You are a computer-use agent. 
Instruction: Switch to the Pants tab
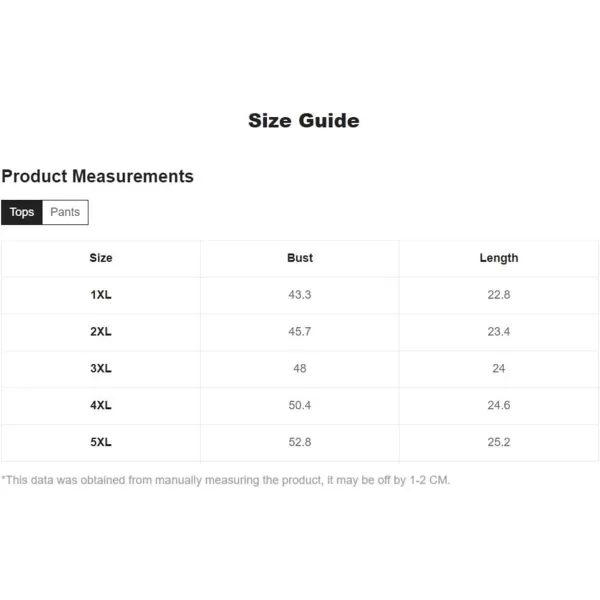pyautogui.click(x=65, y=212)
